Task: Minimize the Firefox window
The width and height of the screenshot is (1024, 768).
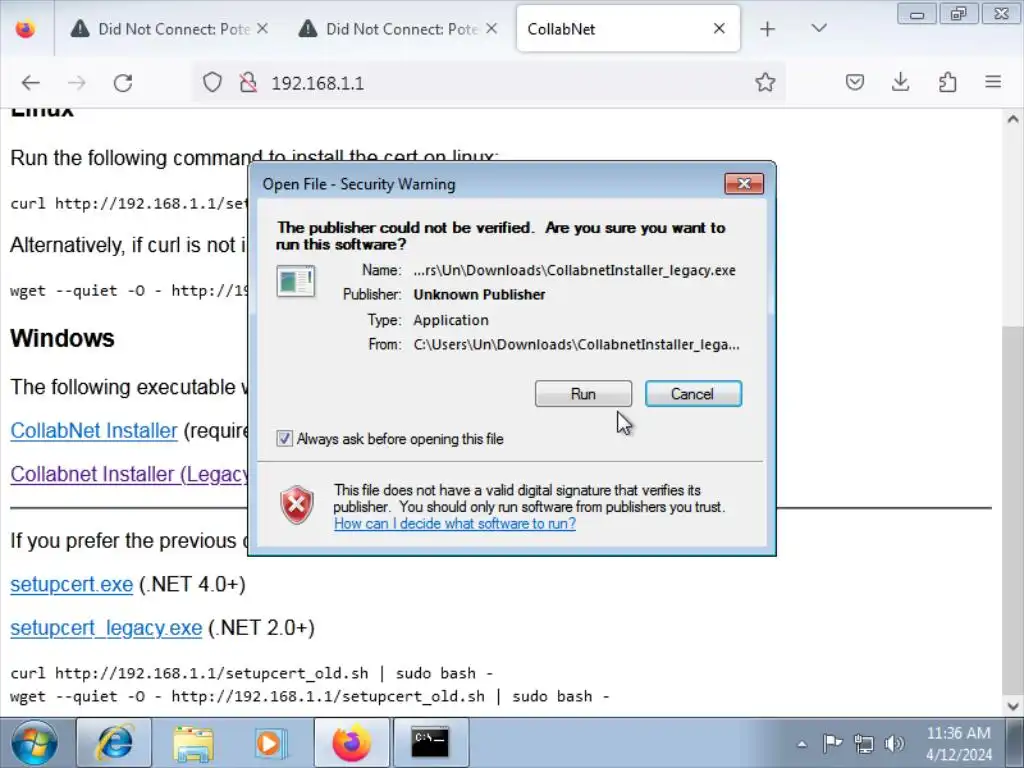Action: (x=916, y=14)
